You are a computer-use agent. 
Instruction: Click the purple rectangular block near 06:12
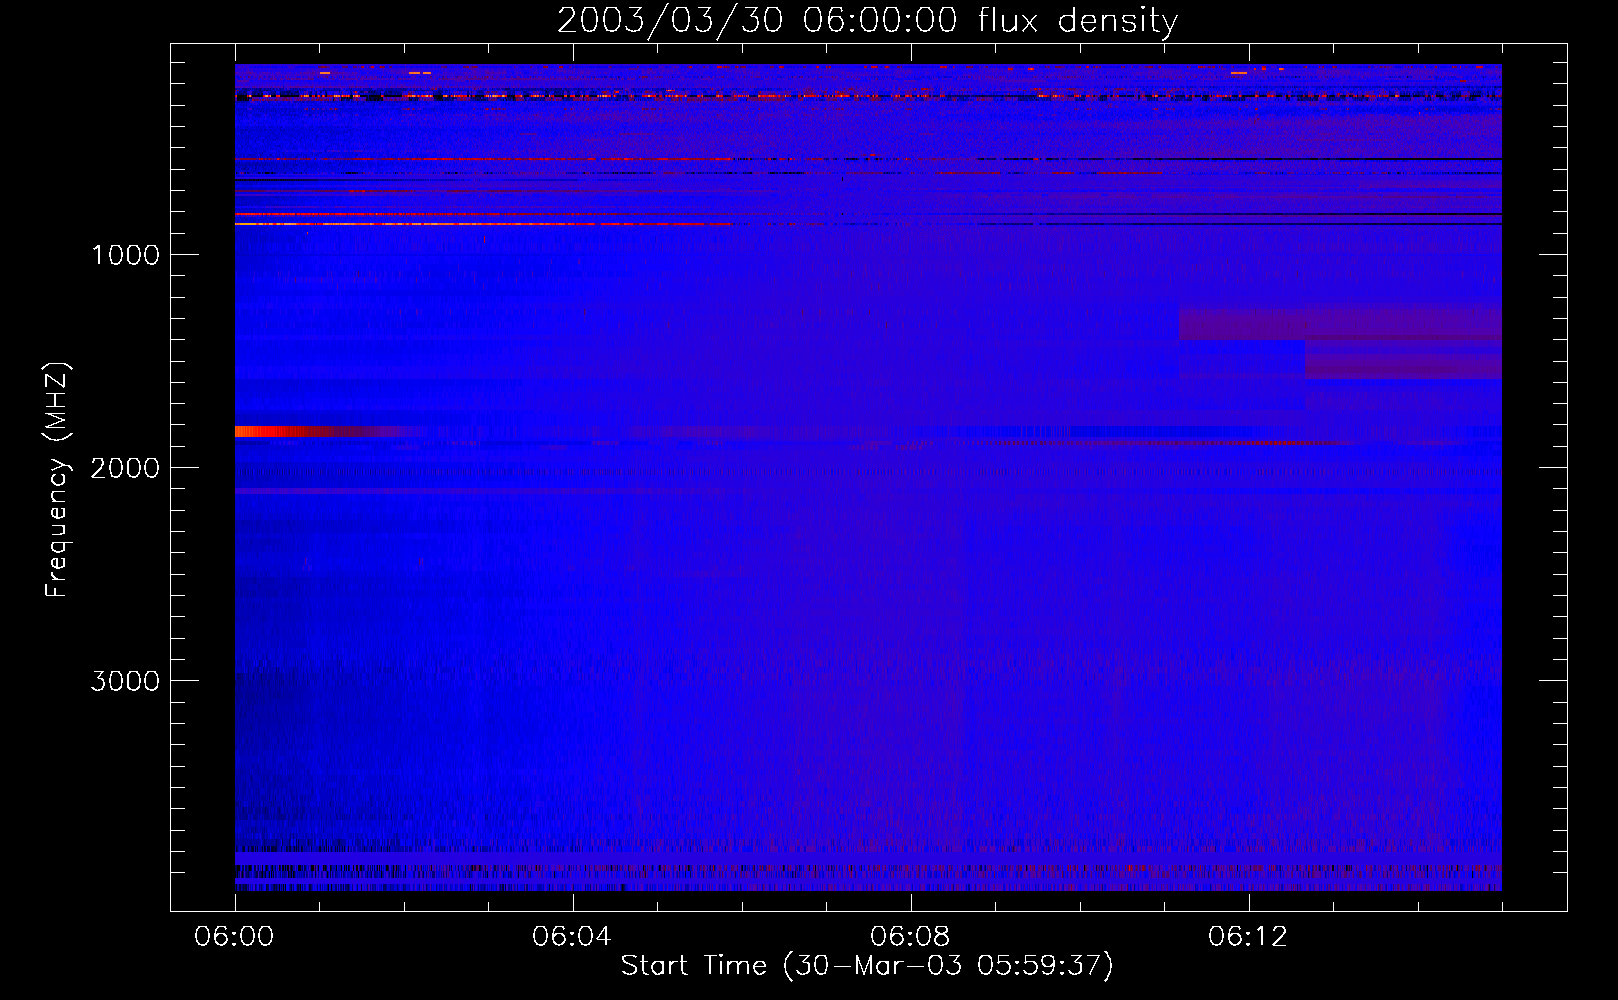(1340, 324)
